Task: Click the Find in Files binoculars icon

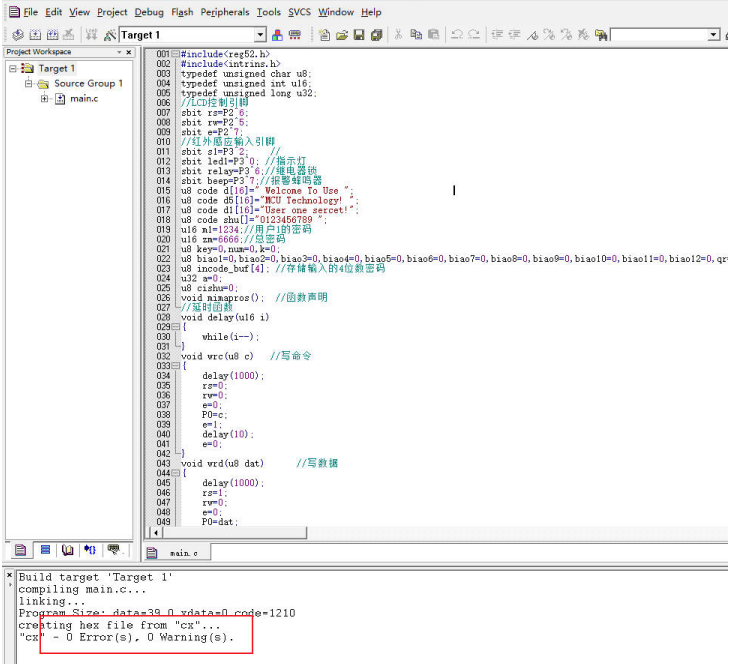Action: click(601, 35)
